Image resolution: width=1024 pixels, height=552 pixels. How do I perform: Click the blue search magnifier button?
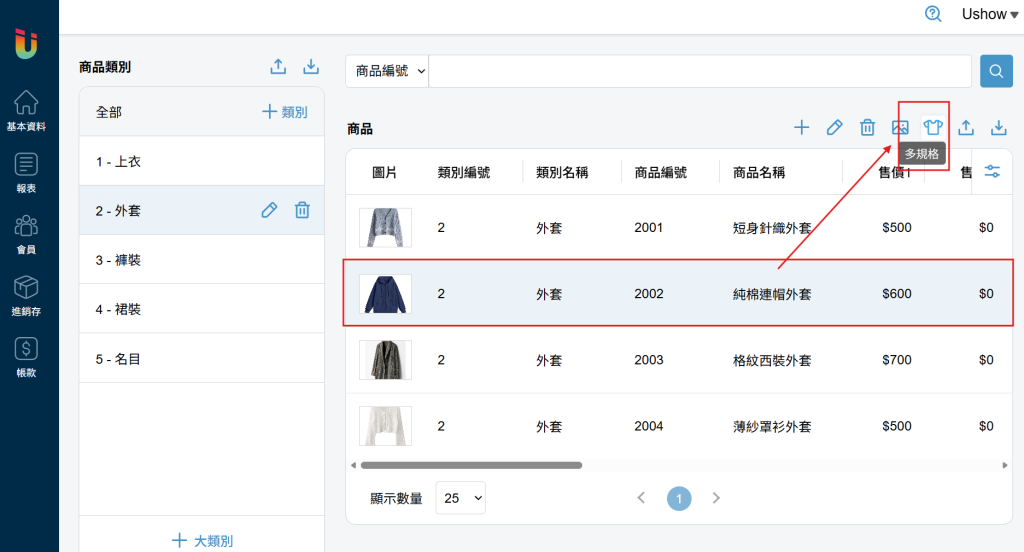[996, 71]
